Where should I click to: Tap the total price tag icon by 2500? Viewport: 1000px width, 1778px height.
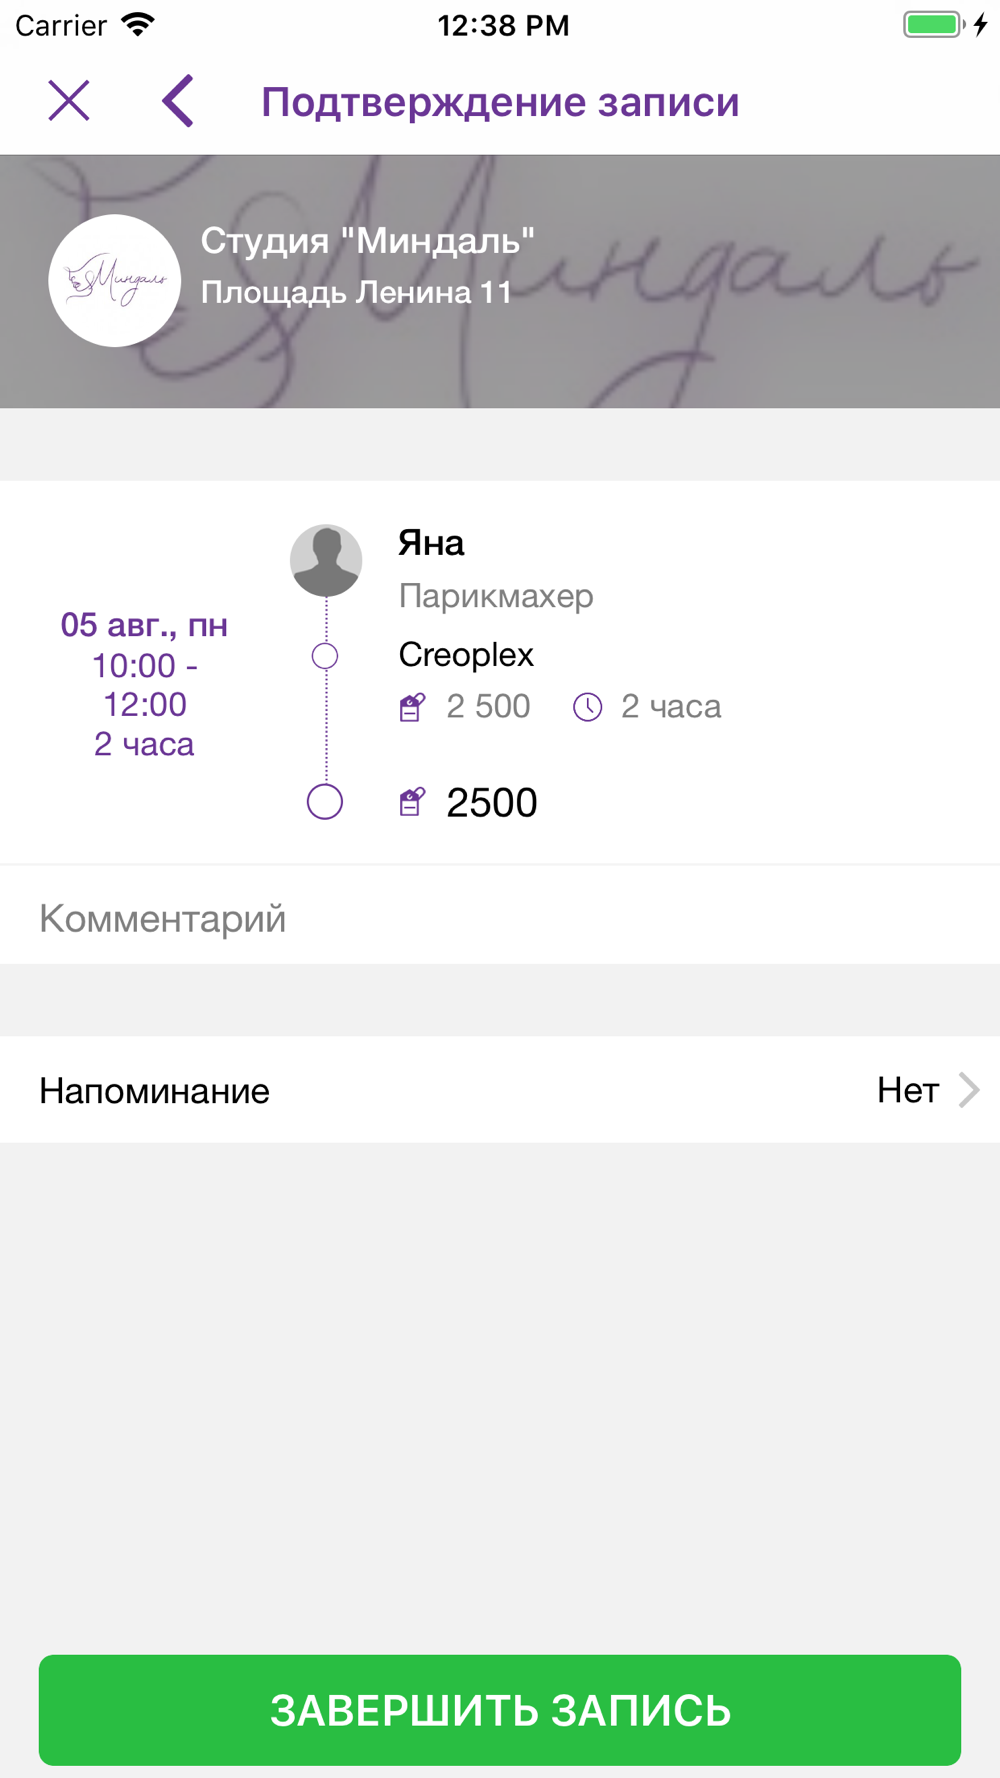pyautogui.click(x=412, y=802)
